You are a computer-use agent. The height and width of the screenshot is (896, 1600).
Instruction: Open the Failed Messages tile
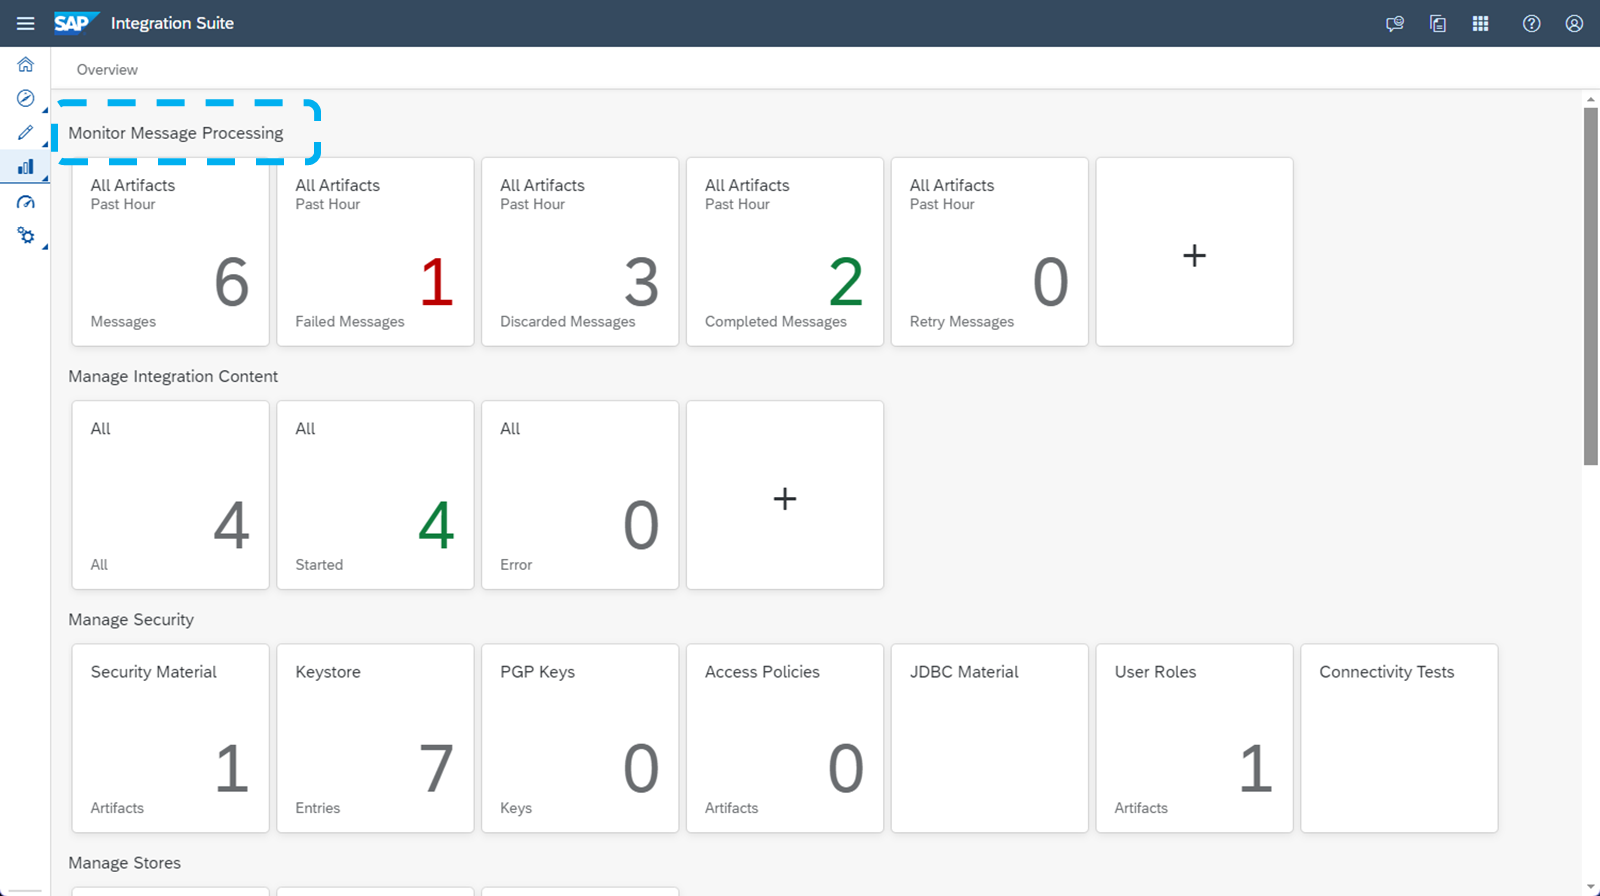(375, 252)
